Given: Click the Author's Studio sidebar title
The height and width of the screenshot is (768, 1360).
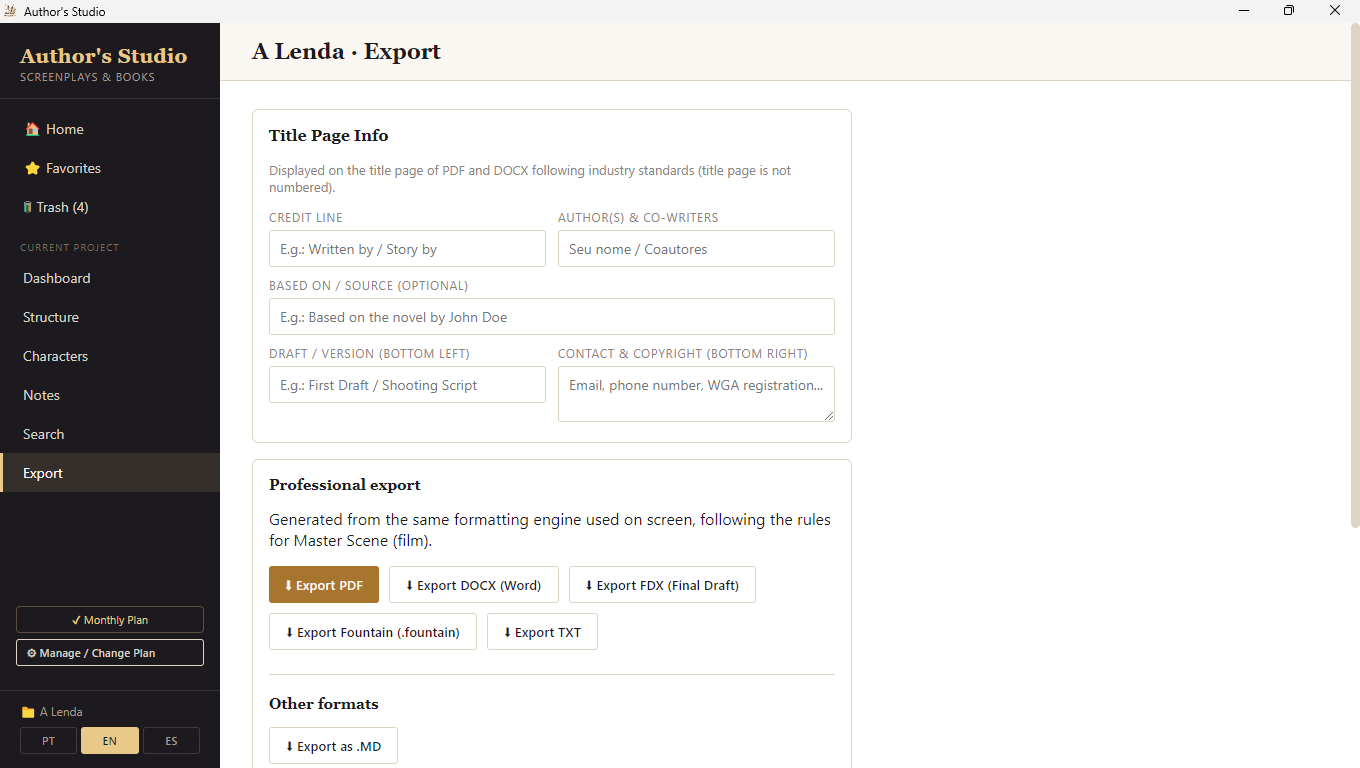Looking at the screenshot, I should tap(103, 56).
